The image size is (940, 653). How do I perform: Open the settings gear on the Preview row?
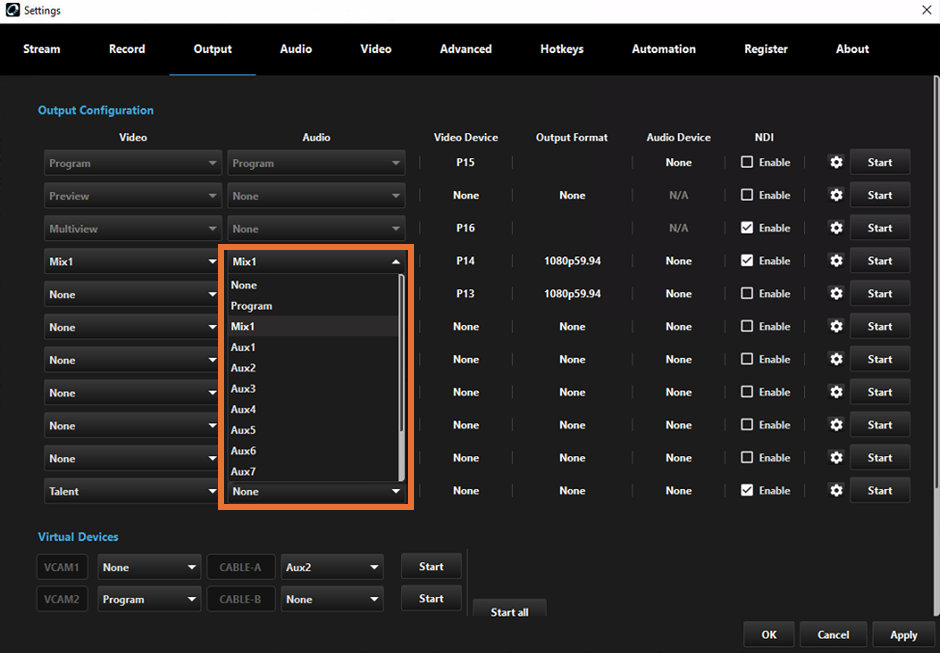click(835, 195)
